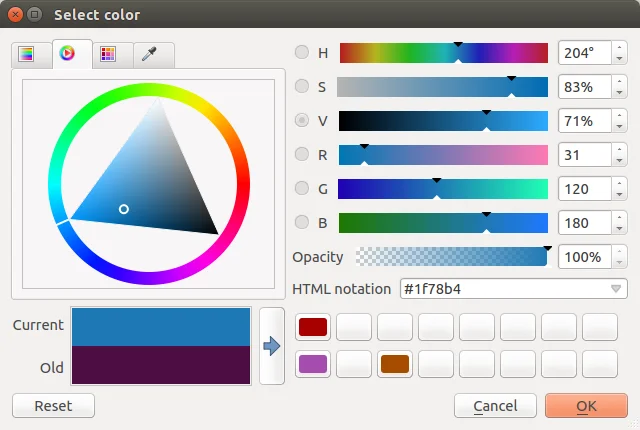
Task: Click the Opacity slider bar
Action: [x=451, y=257]
